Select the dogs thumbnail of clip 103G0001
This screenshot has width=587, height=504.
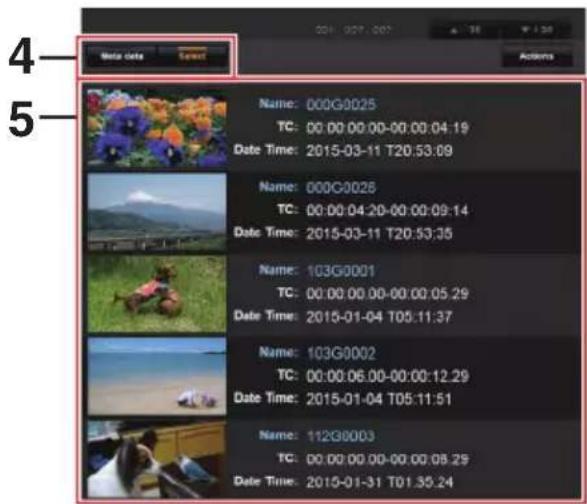click(x=157, y=294)
